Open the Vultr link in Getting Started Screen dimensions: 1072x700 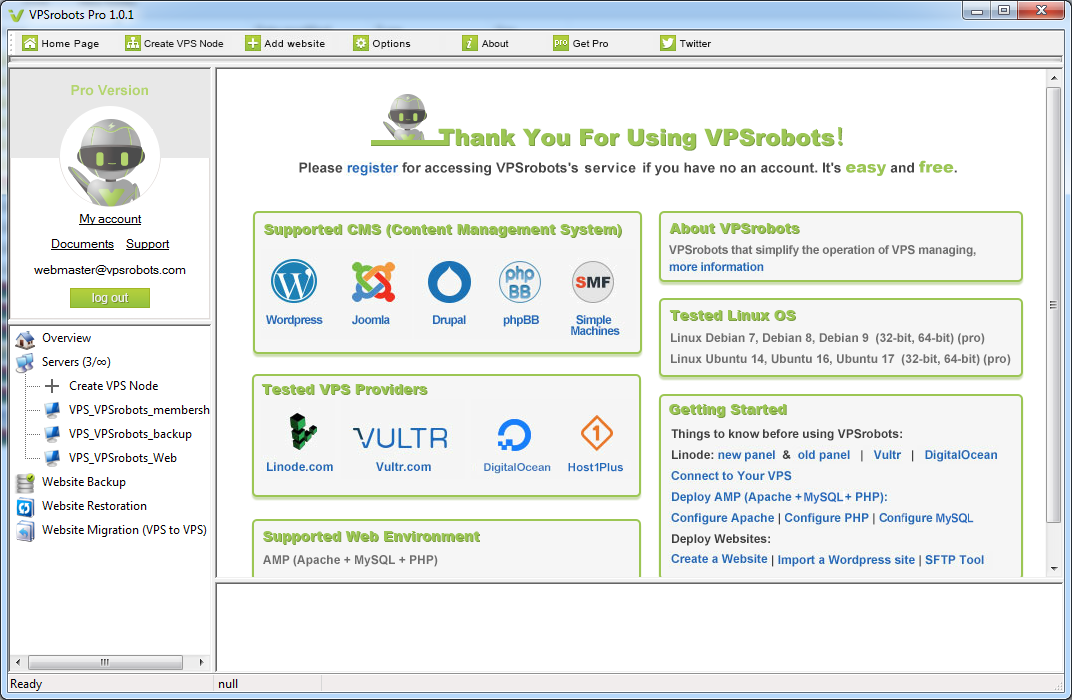click(x=887, y=455)
